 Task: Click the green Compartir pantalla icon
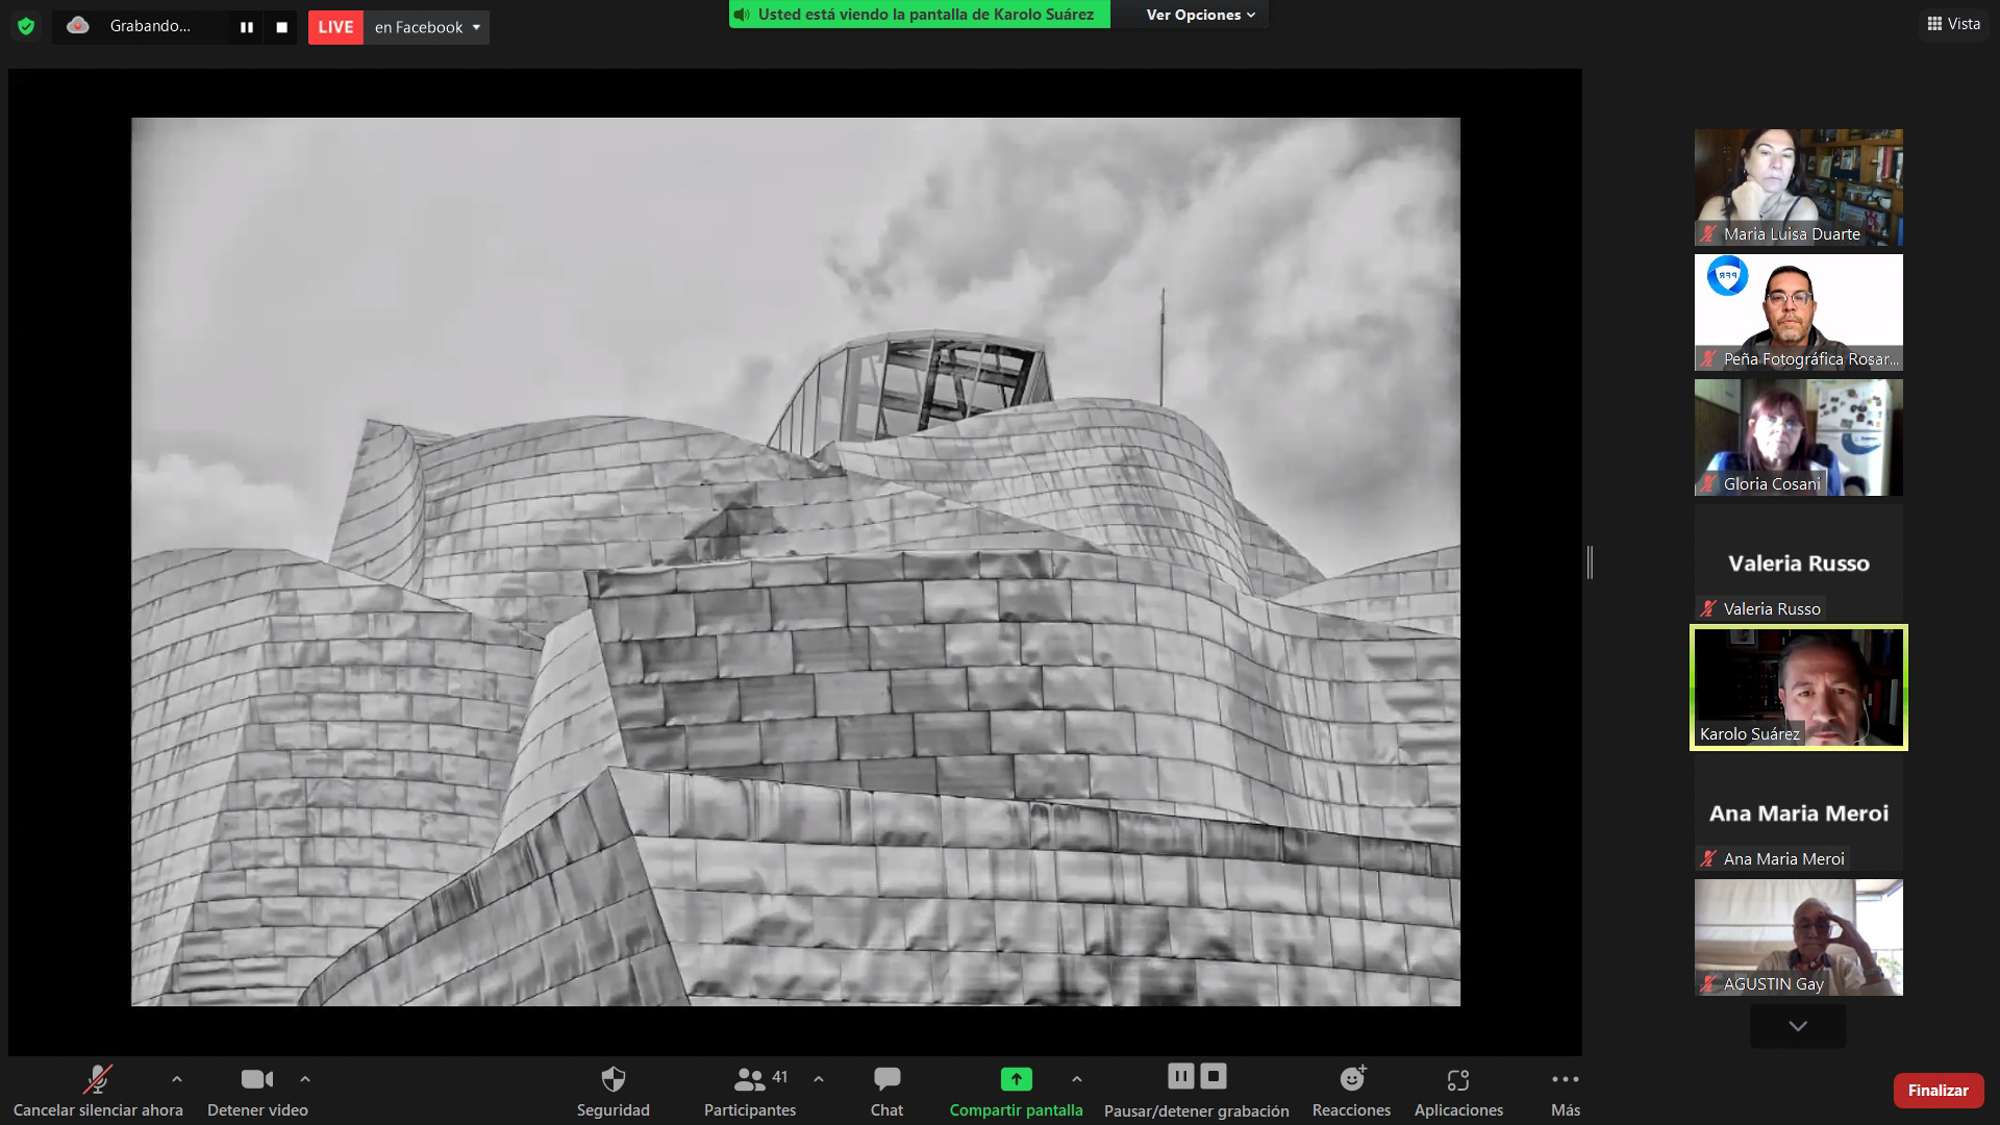tap(1016, 1079)
